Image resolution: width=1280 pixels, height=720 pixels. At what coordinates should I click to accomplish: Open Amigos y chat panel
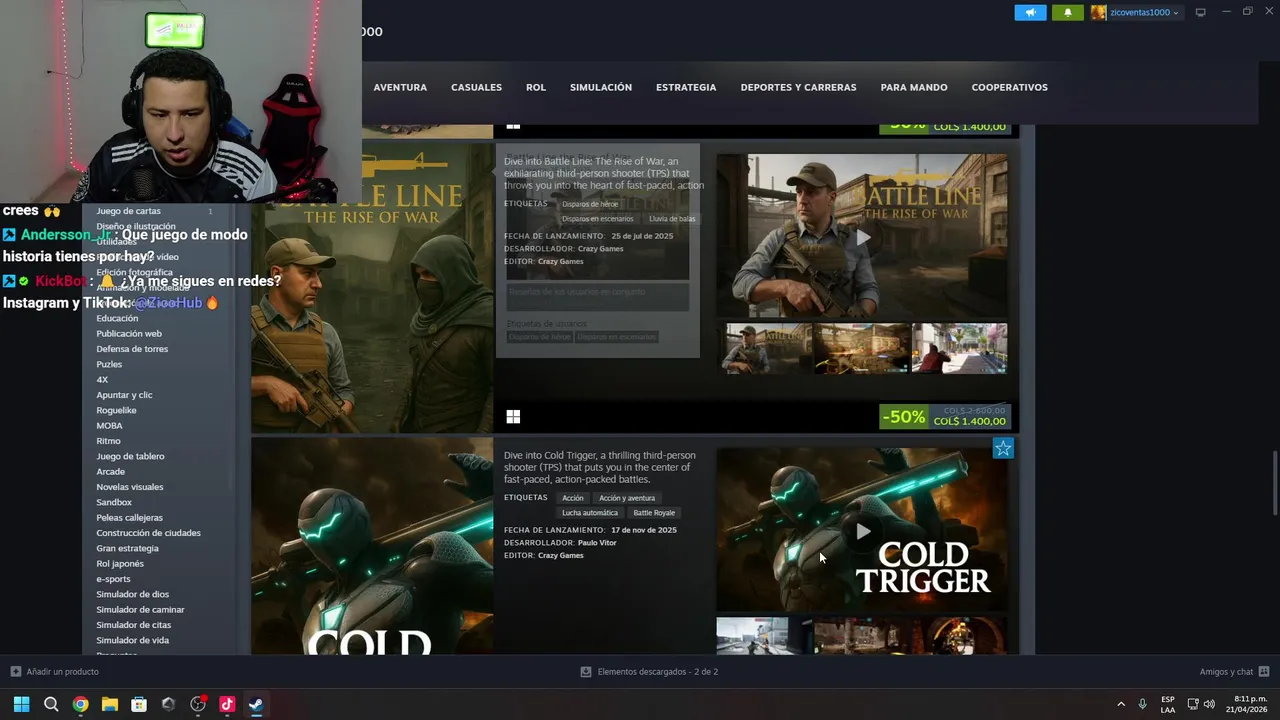coord(1234,672)
